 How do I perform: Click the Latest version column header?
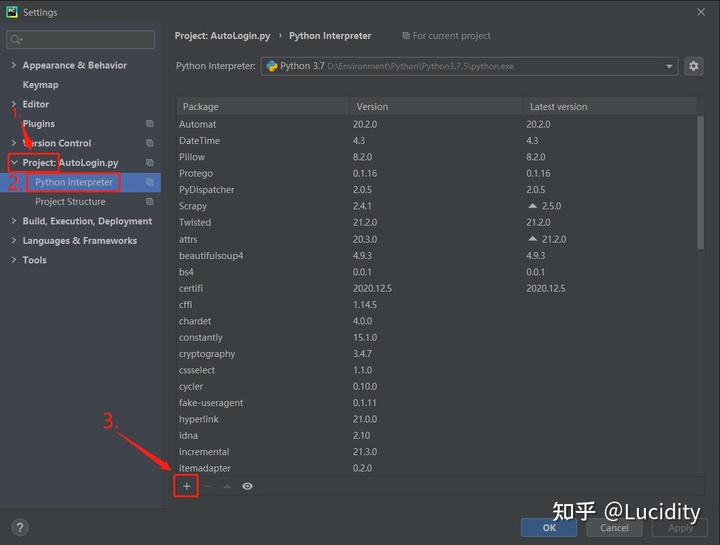pyautogui.click(x=610, y=107)
